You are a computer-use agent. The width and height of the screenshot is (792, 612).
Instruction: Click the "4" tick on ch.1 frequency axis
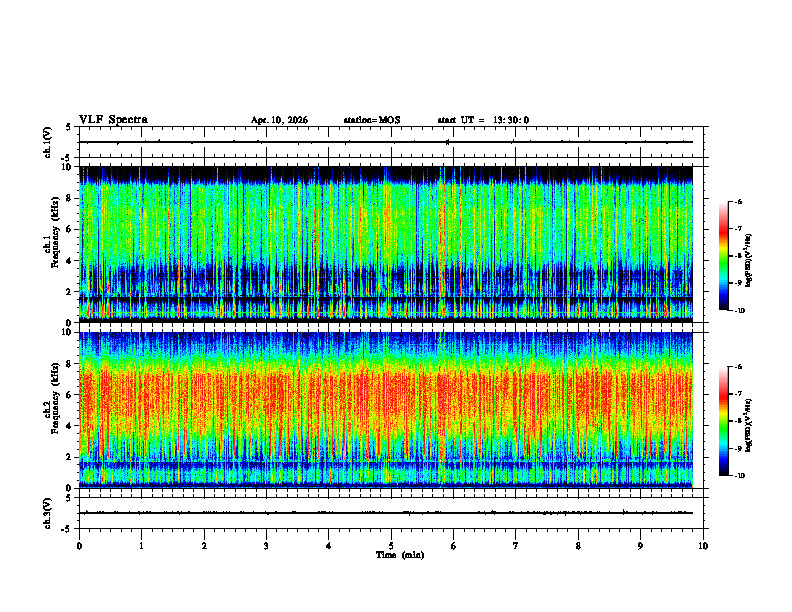tap(69, 261)
